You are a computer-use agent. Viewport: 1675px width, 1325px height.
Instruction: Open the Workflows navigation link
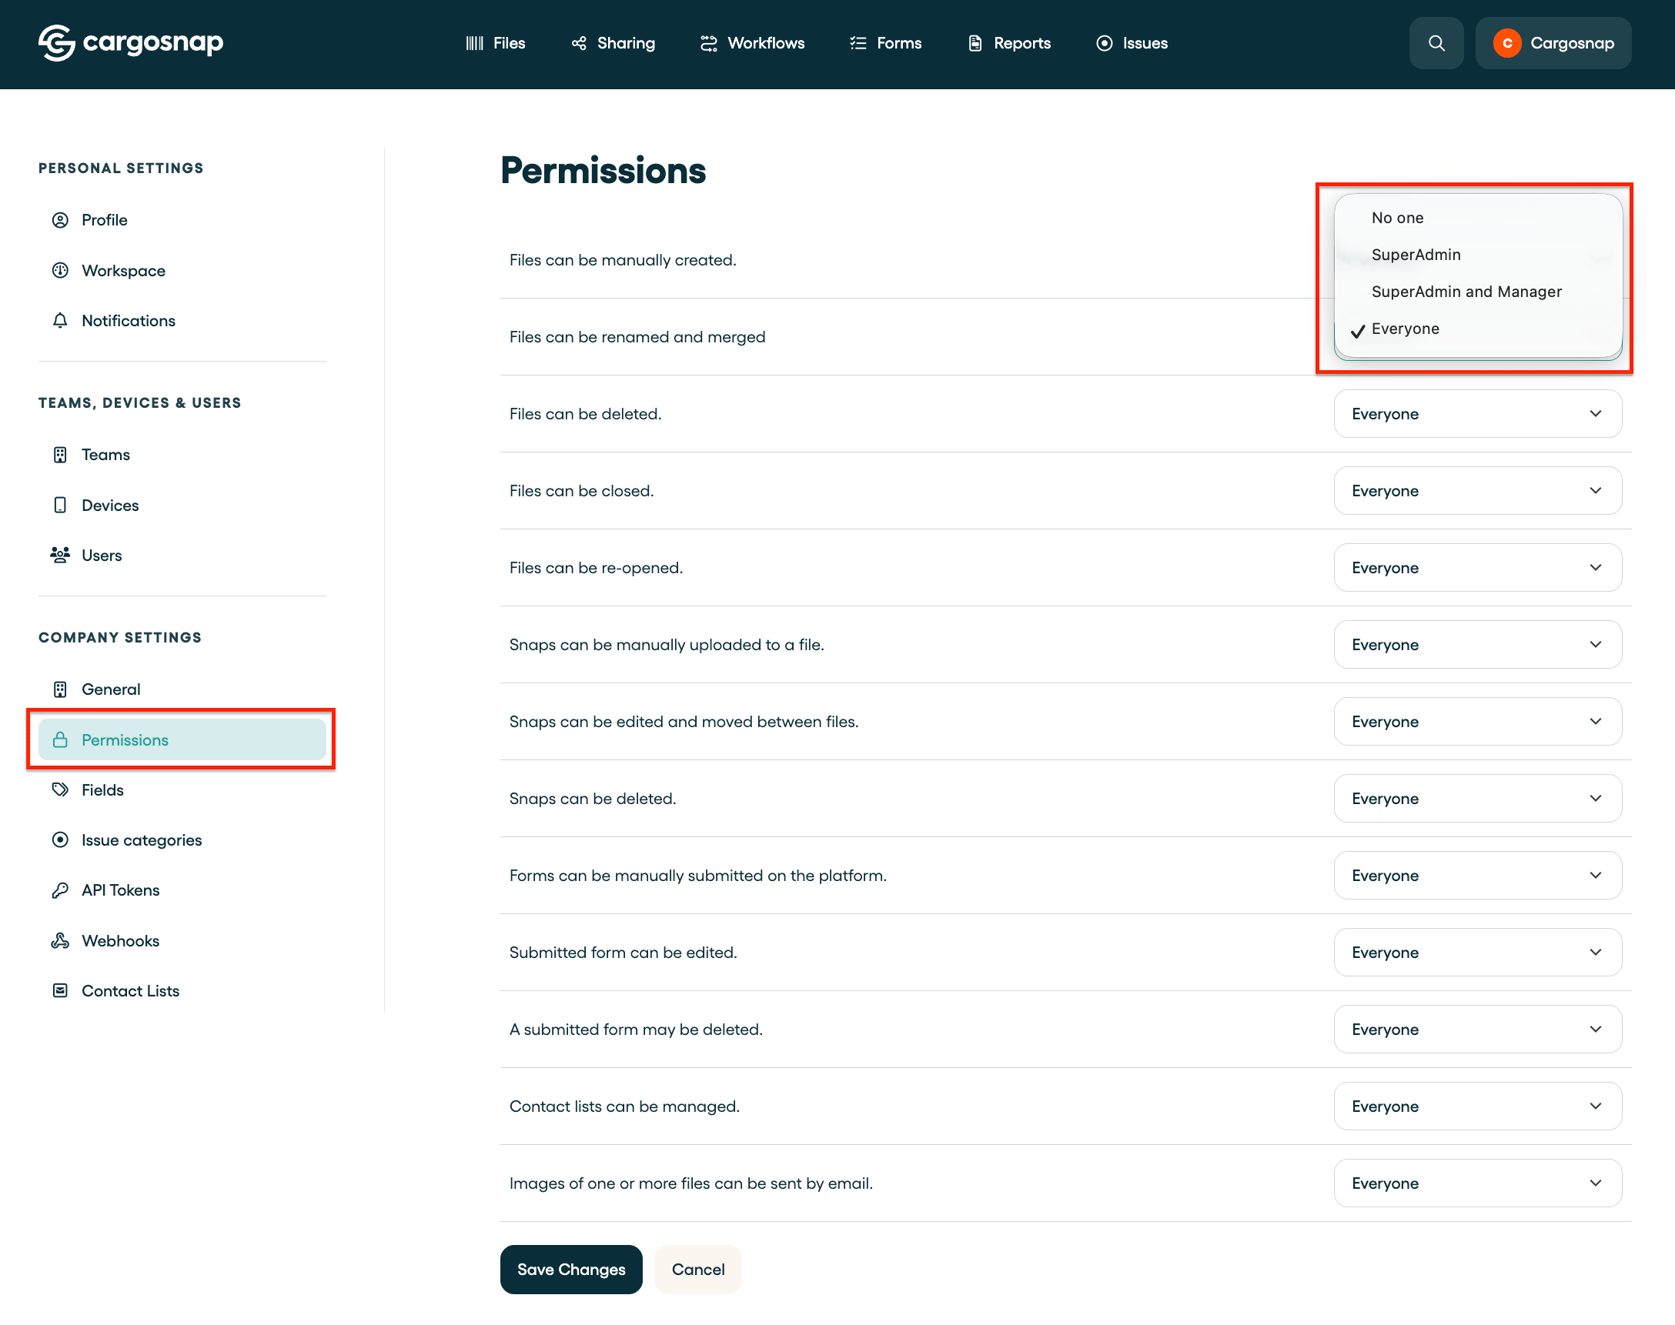pos(752,43)
